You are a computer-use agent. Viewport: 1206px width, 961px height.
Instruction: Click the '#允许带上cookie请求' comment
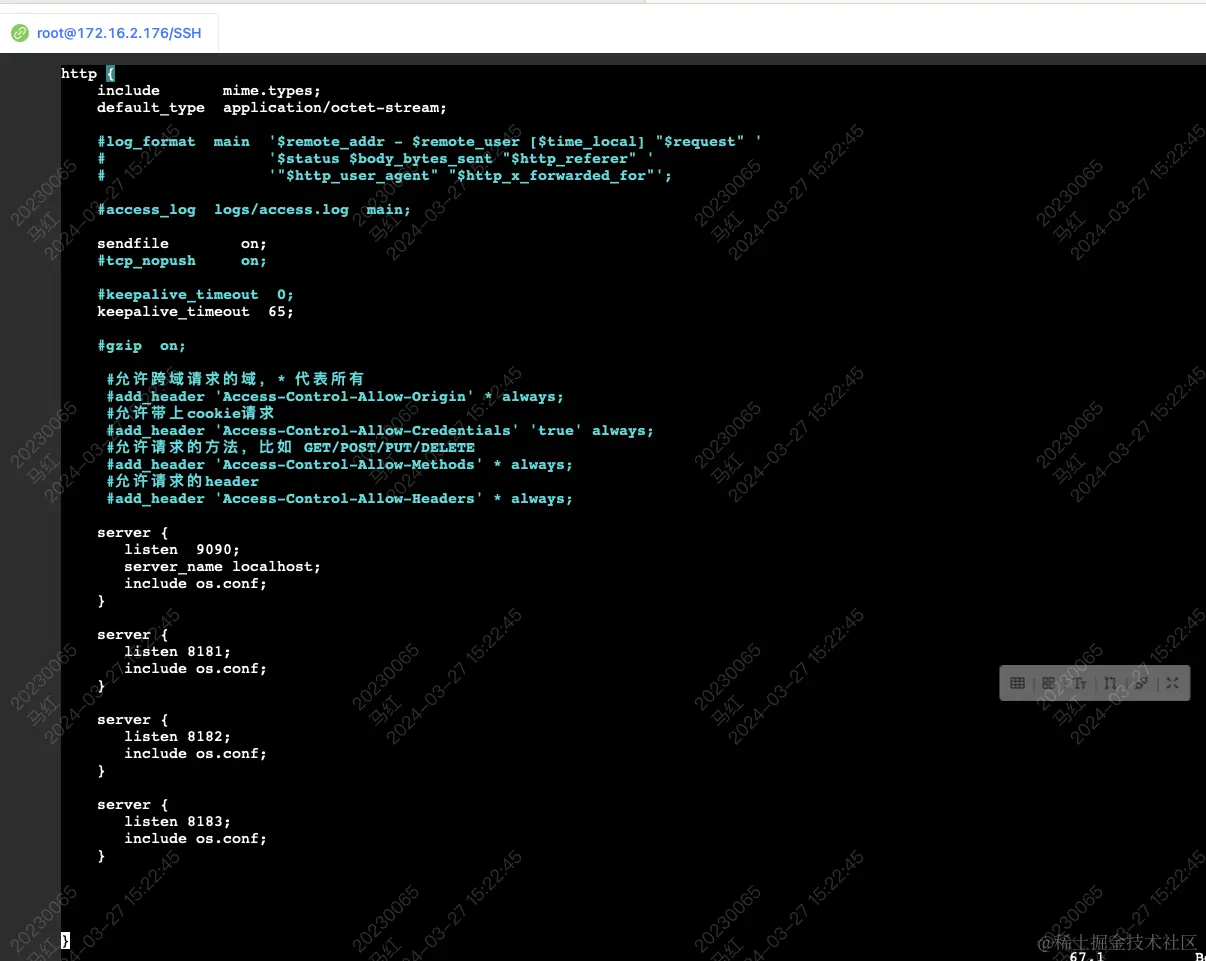(x=190, y=413)
